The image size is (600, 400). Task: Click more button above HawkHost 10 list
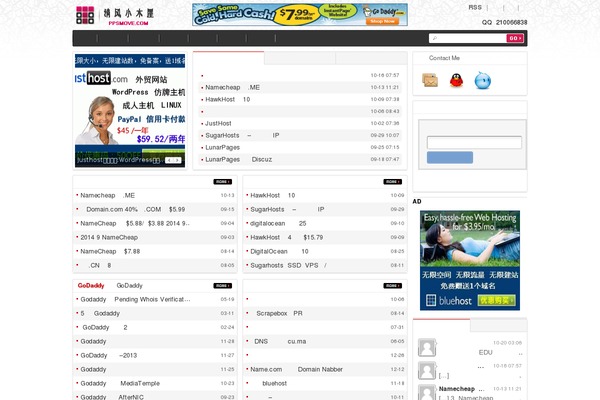tap(393, 181)
